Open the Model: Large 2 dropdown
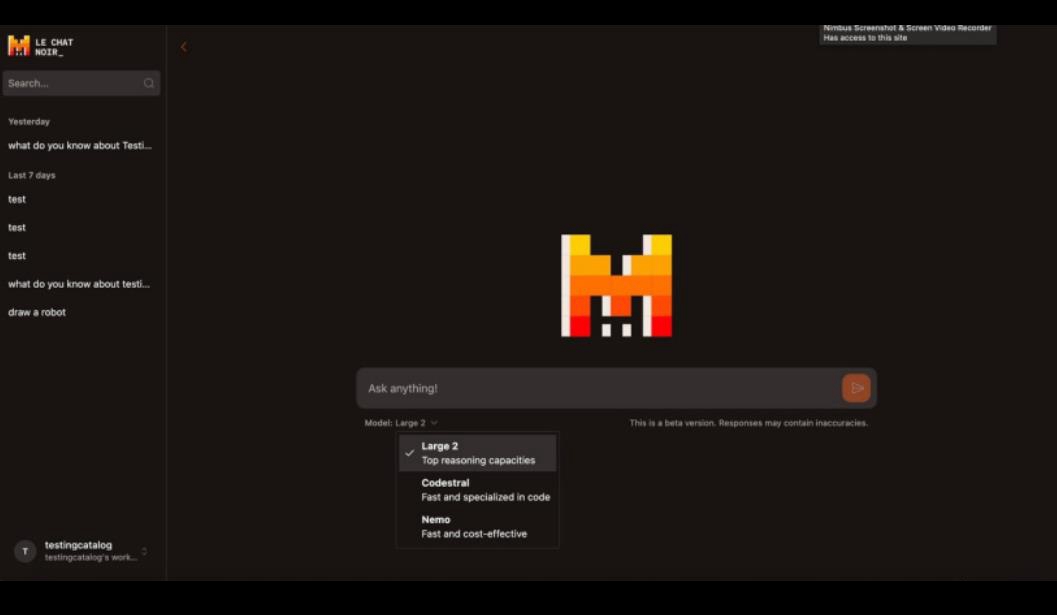Screen dimensions: 1057x615 click(401, 423)
